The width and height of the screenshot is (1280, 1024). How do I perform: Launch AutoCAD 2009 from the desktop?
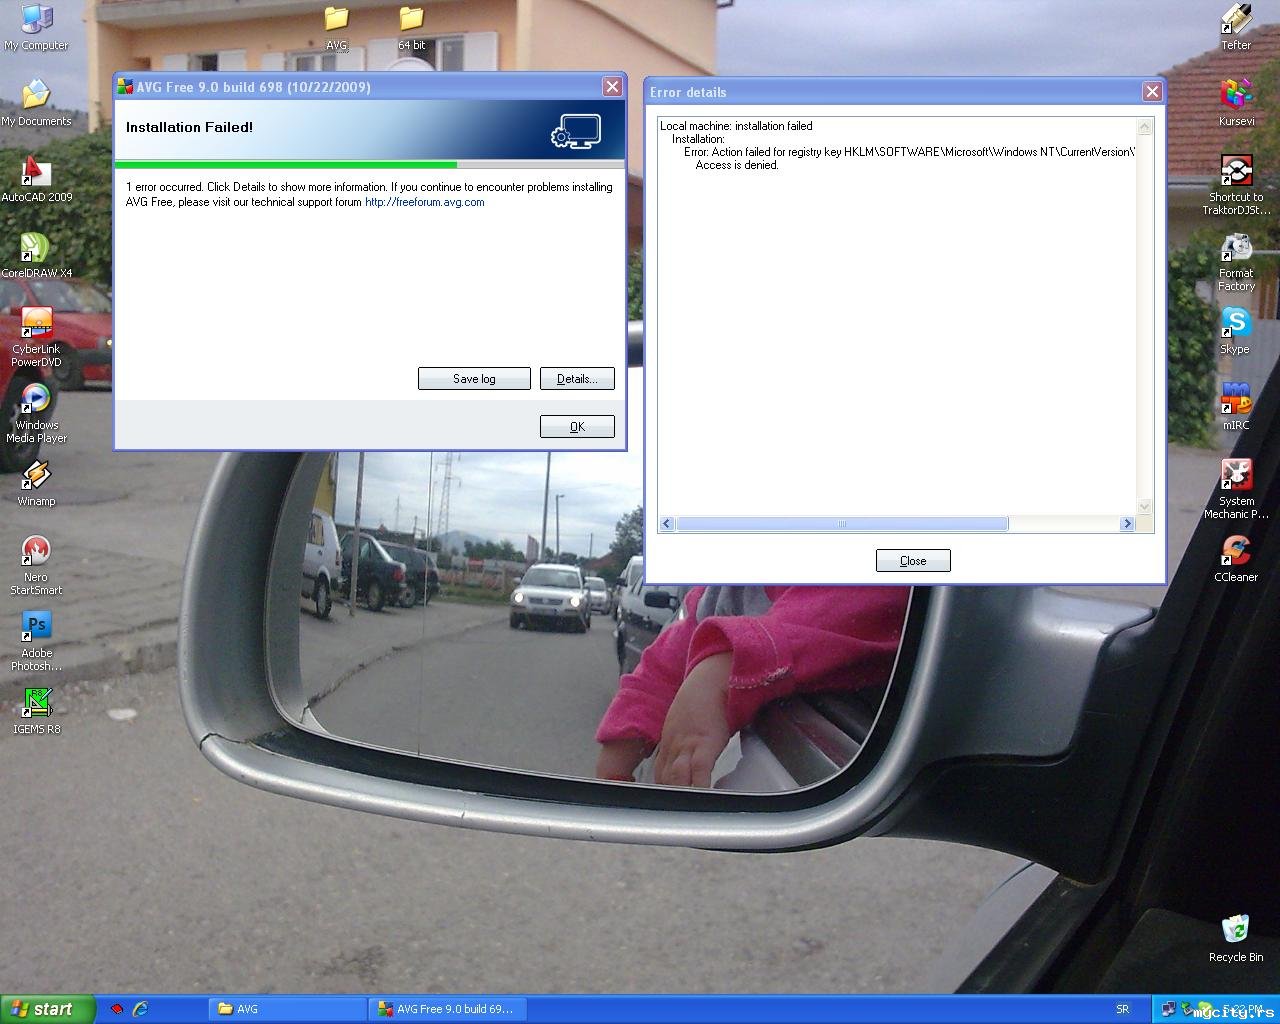point(36,179)
